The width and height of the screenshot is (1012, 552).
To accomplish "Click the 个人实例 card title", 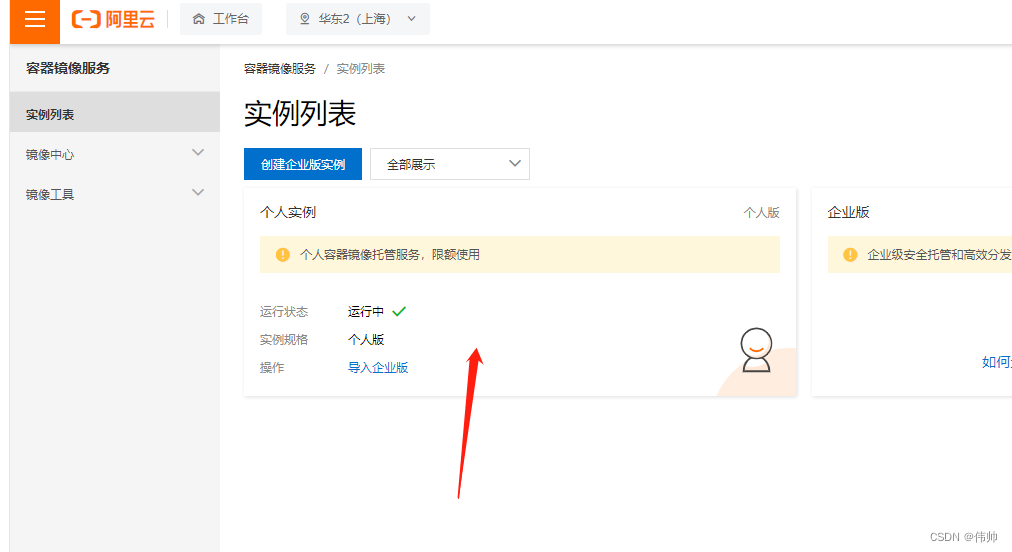I will tap(288, 212).
